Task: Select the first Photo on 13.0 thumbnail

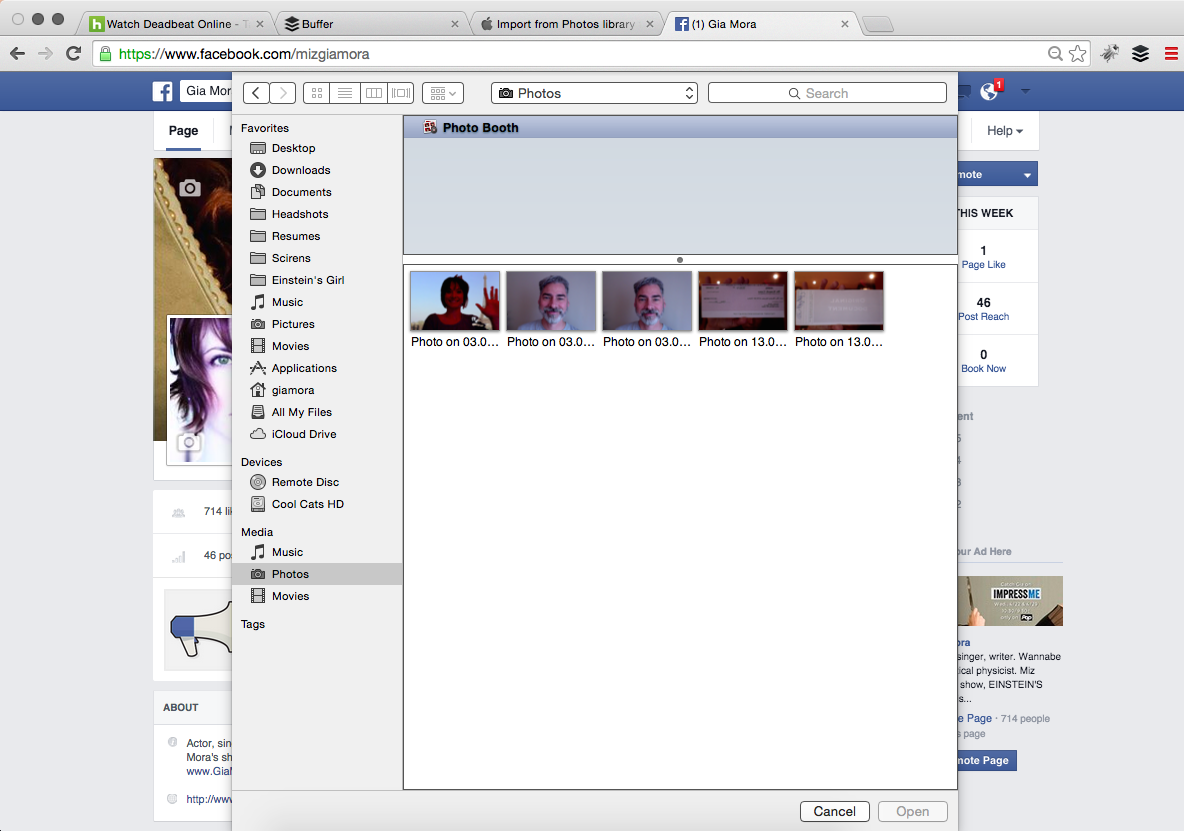Action: tap(742, 300)
